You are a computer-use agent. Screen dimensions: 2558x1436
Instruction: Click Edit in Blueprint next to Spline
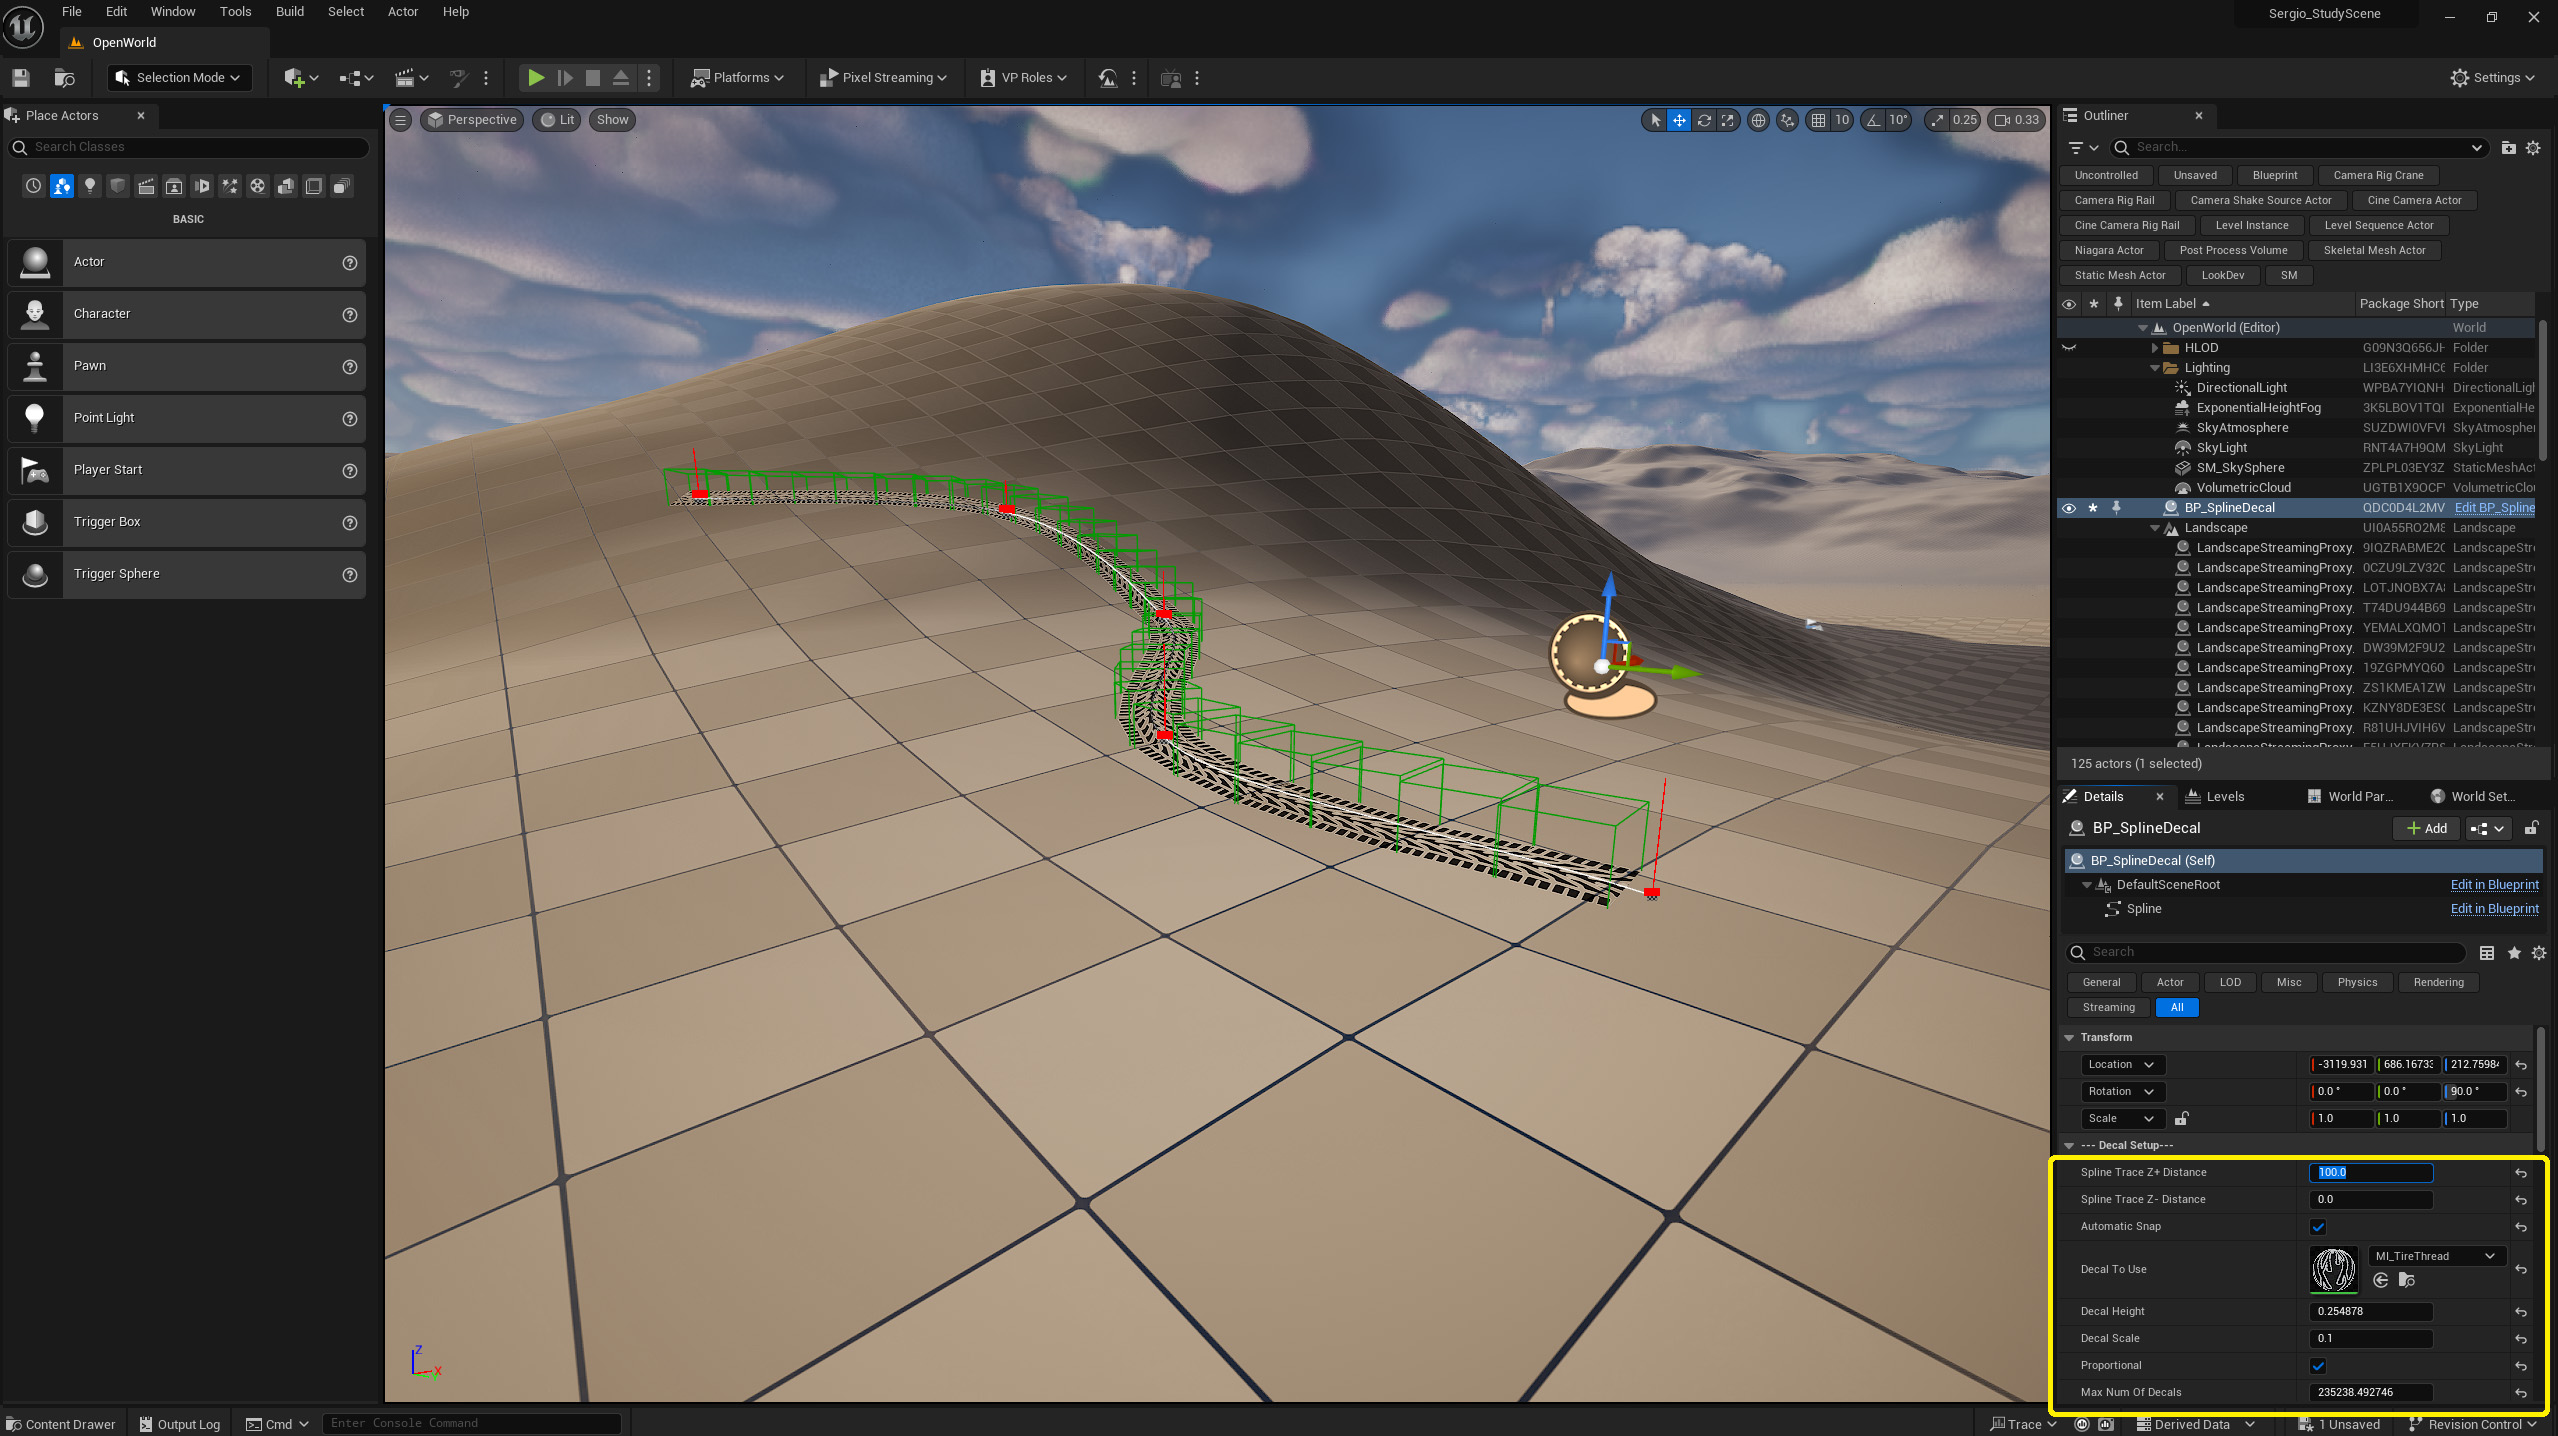[2495, 908]
